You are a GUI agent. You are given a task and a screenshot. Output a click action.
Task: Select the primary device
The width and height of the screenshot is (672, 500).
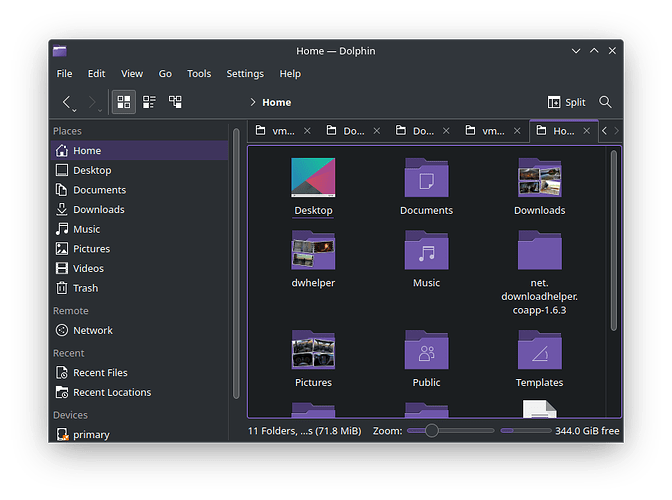click(x=139, y=434)
